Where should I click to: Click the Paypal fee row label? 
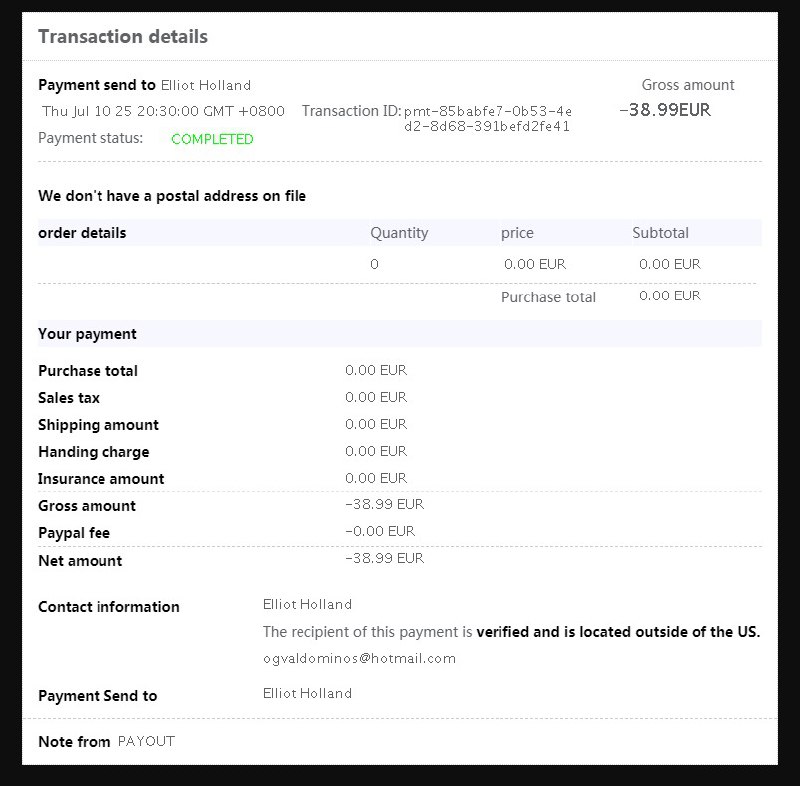coord(74,533)
